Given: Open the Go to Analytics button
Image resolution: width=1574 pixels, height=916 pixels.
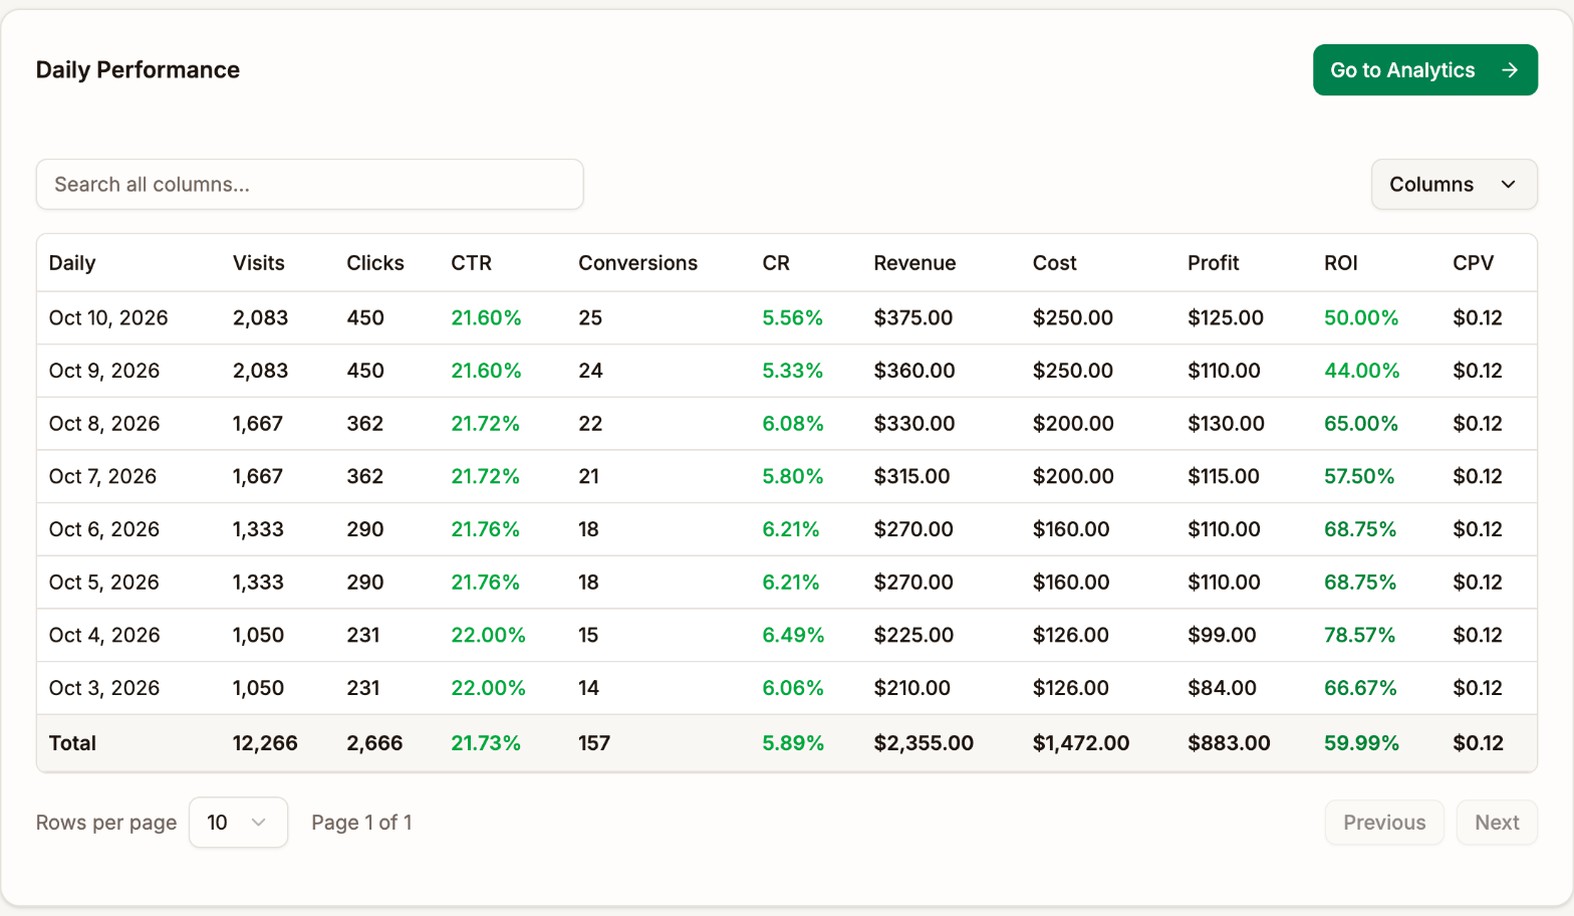Looking at the screenshot, I should (1425, 70).
